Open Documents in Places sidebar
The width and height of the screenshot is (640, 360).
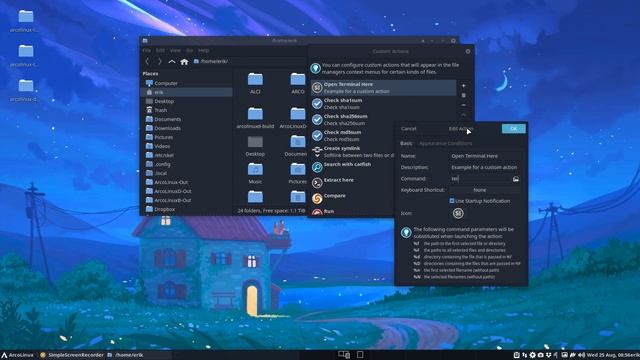pos(187,119)
